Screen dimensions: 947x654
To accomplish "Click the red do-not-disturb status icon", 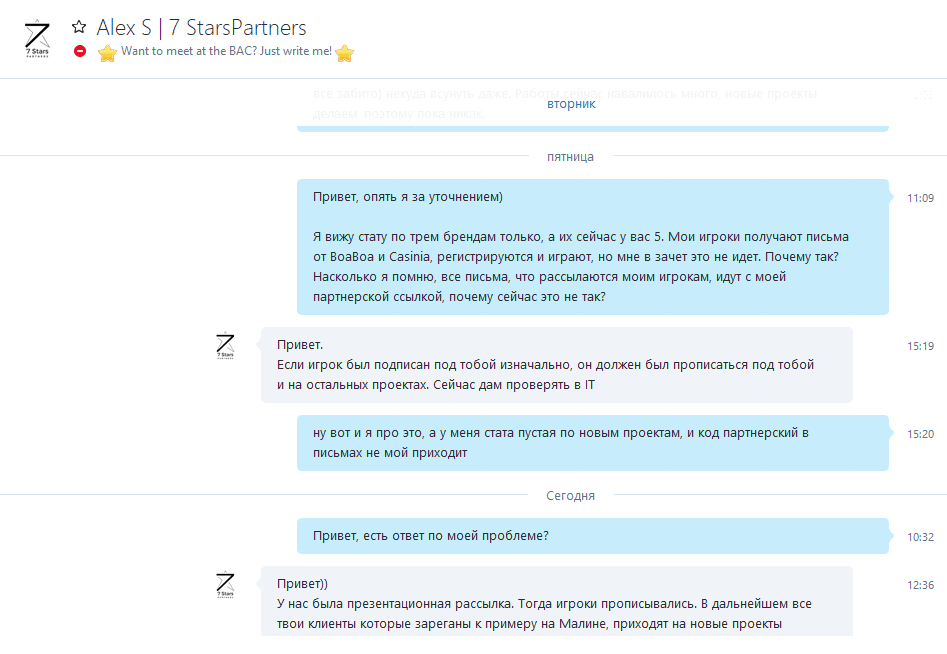I will [x=80, y=51].
